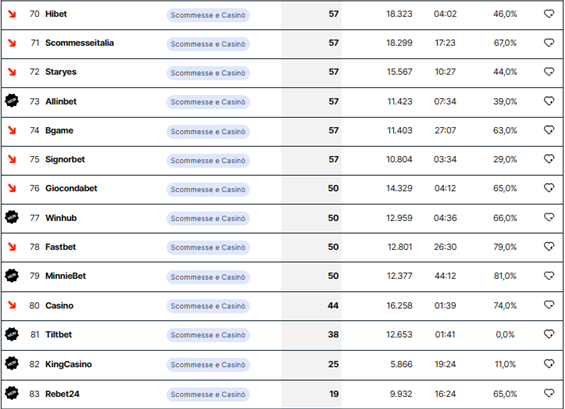565x409 pixels.
Task: Click the red down arrow next to Bgame
Action: tap(12, 130)
